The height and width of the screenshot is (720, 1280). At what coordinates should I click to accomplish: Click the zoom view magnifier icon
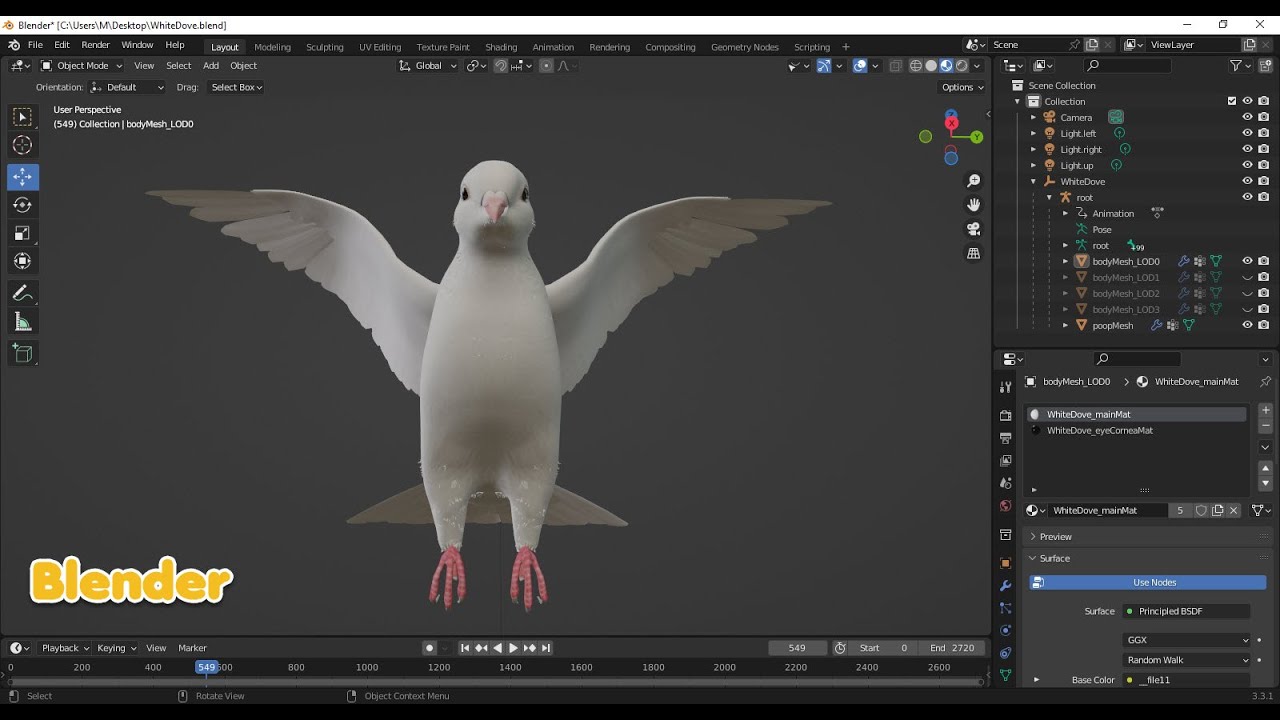(x=974, y=181)
